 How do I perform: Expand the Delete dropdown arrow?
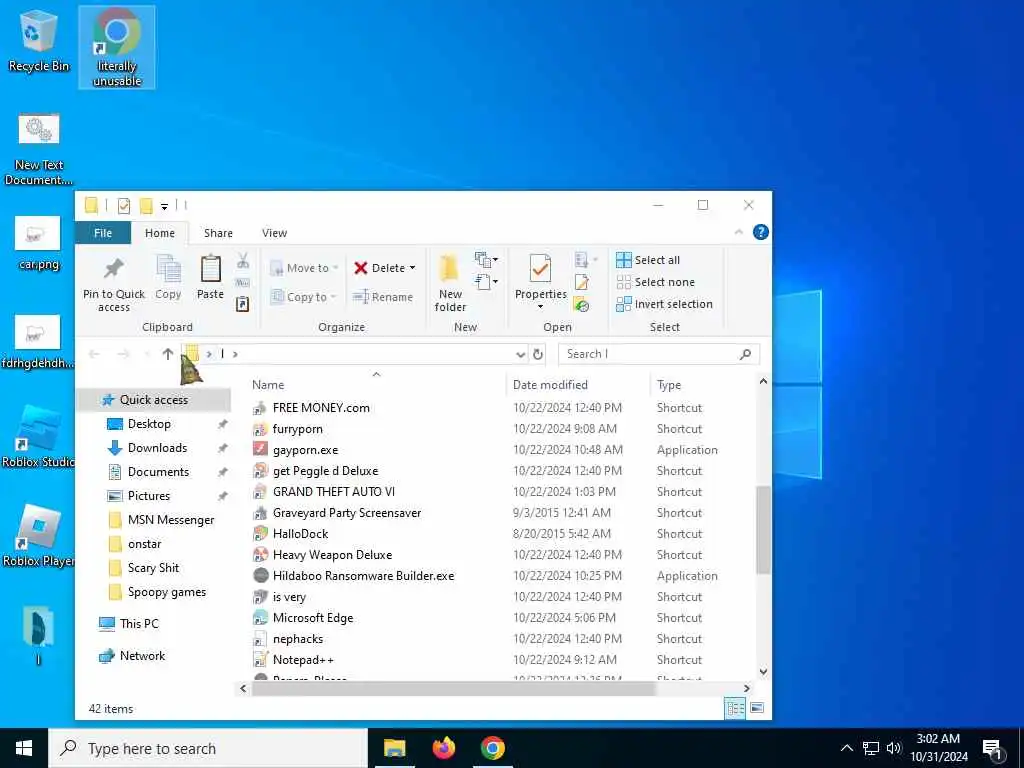[x=412, y=268]
